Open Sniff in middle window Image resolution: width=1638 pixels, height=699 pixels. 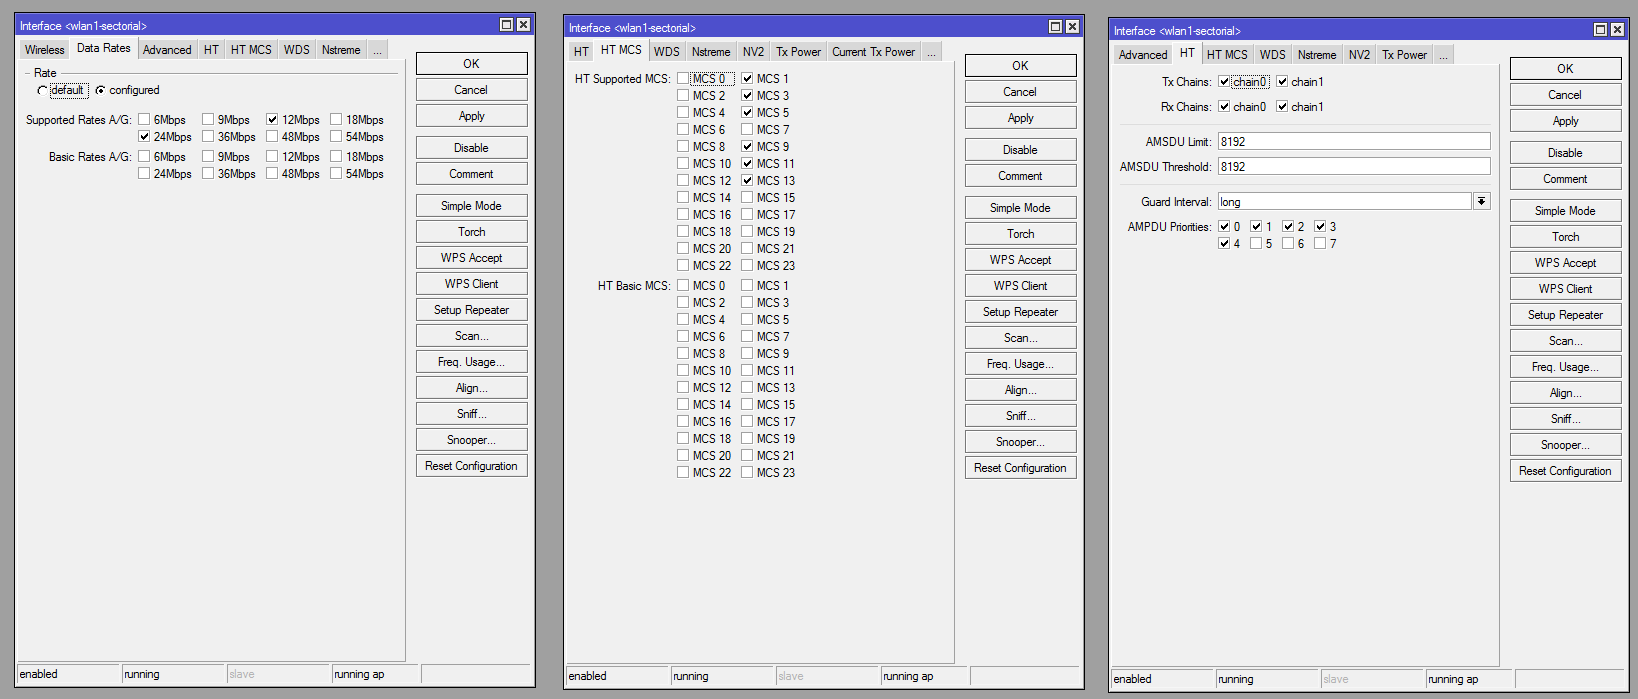click(x=1020, y=415)
